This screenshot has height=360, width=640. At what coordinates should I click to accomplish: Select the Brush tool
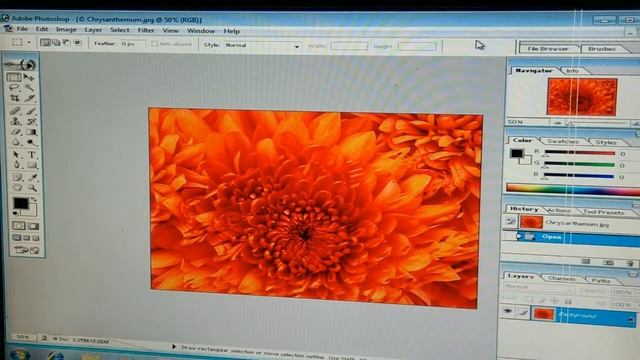(x=31, y=111)
